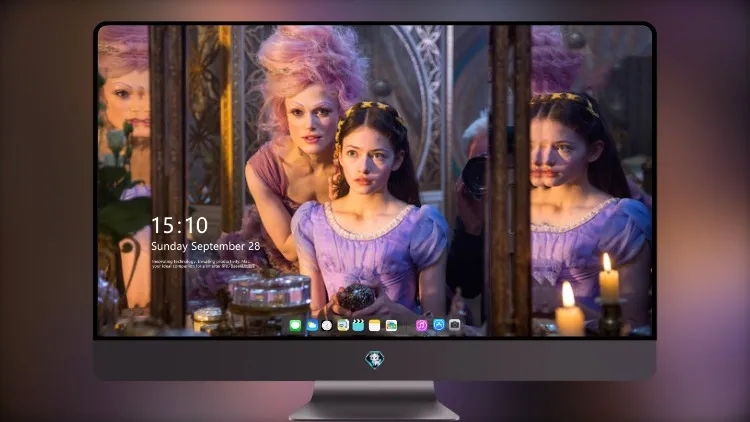Viewport: 750px width, 422px height.
Task: Open the yellow Notes app in dock
Action: pyautogui.click(x=375, y=325)
